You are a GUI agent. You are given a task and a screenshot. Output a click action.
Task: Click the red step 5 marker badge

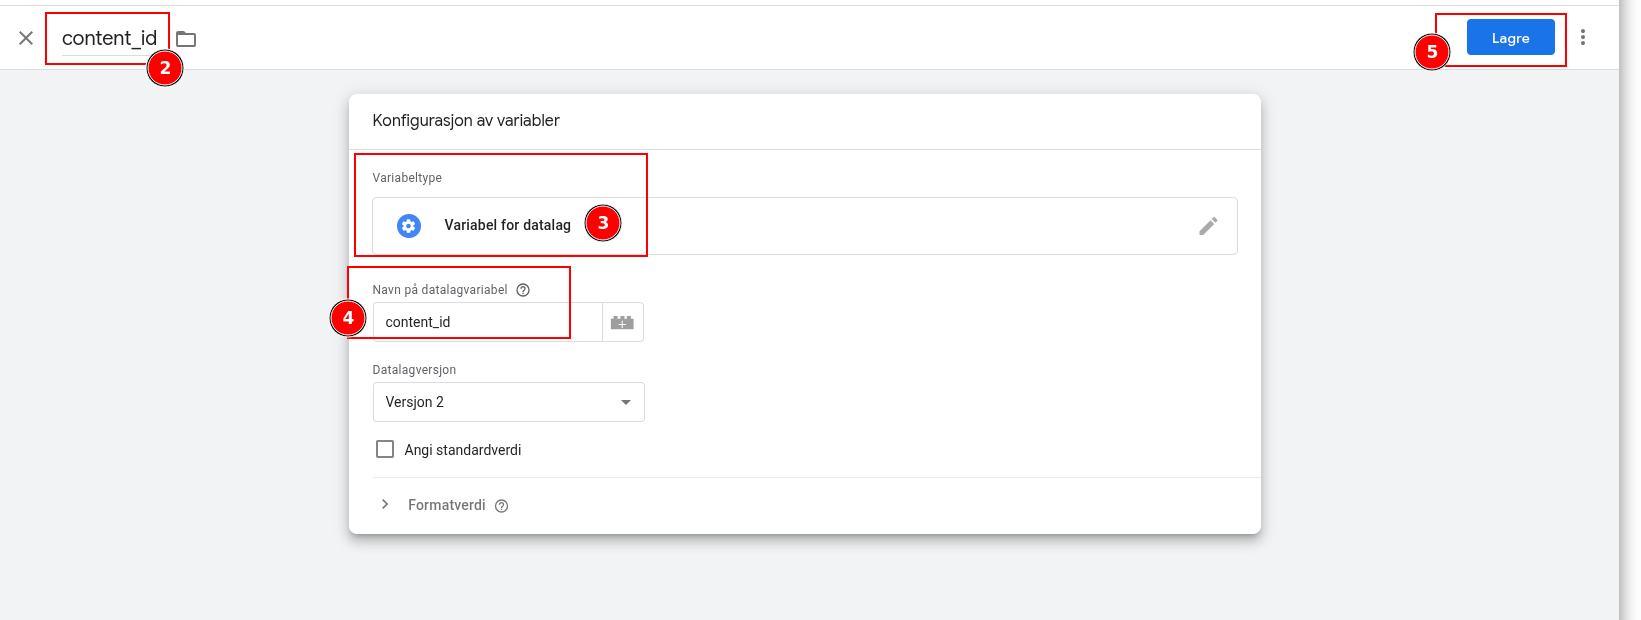(1431, 52)
